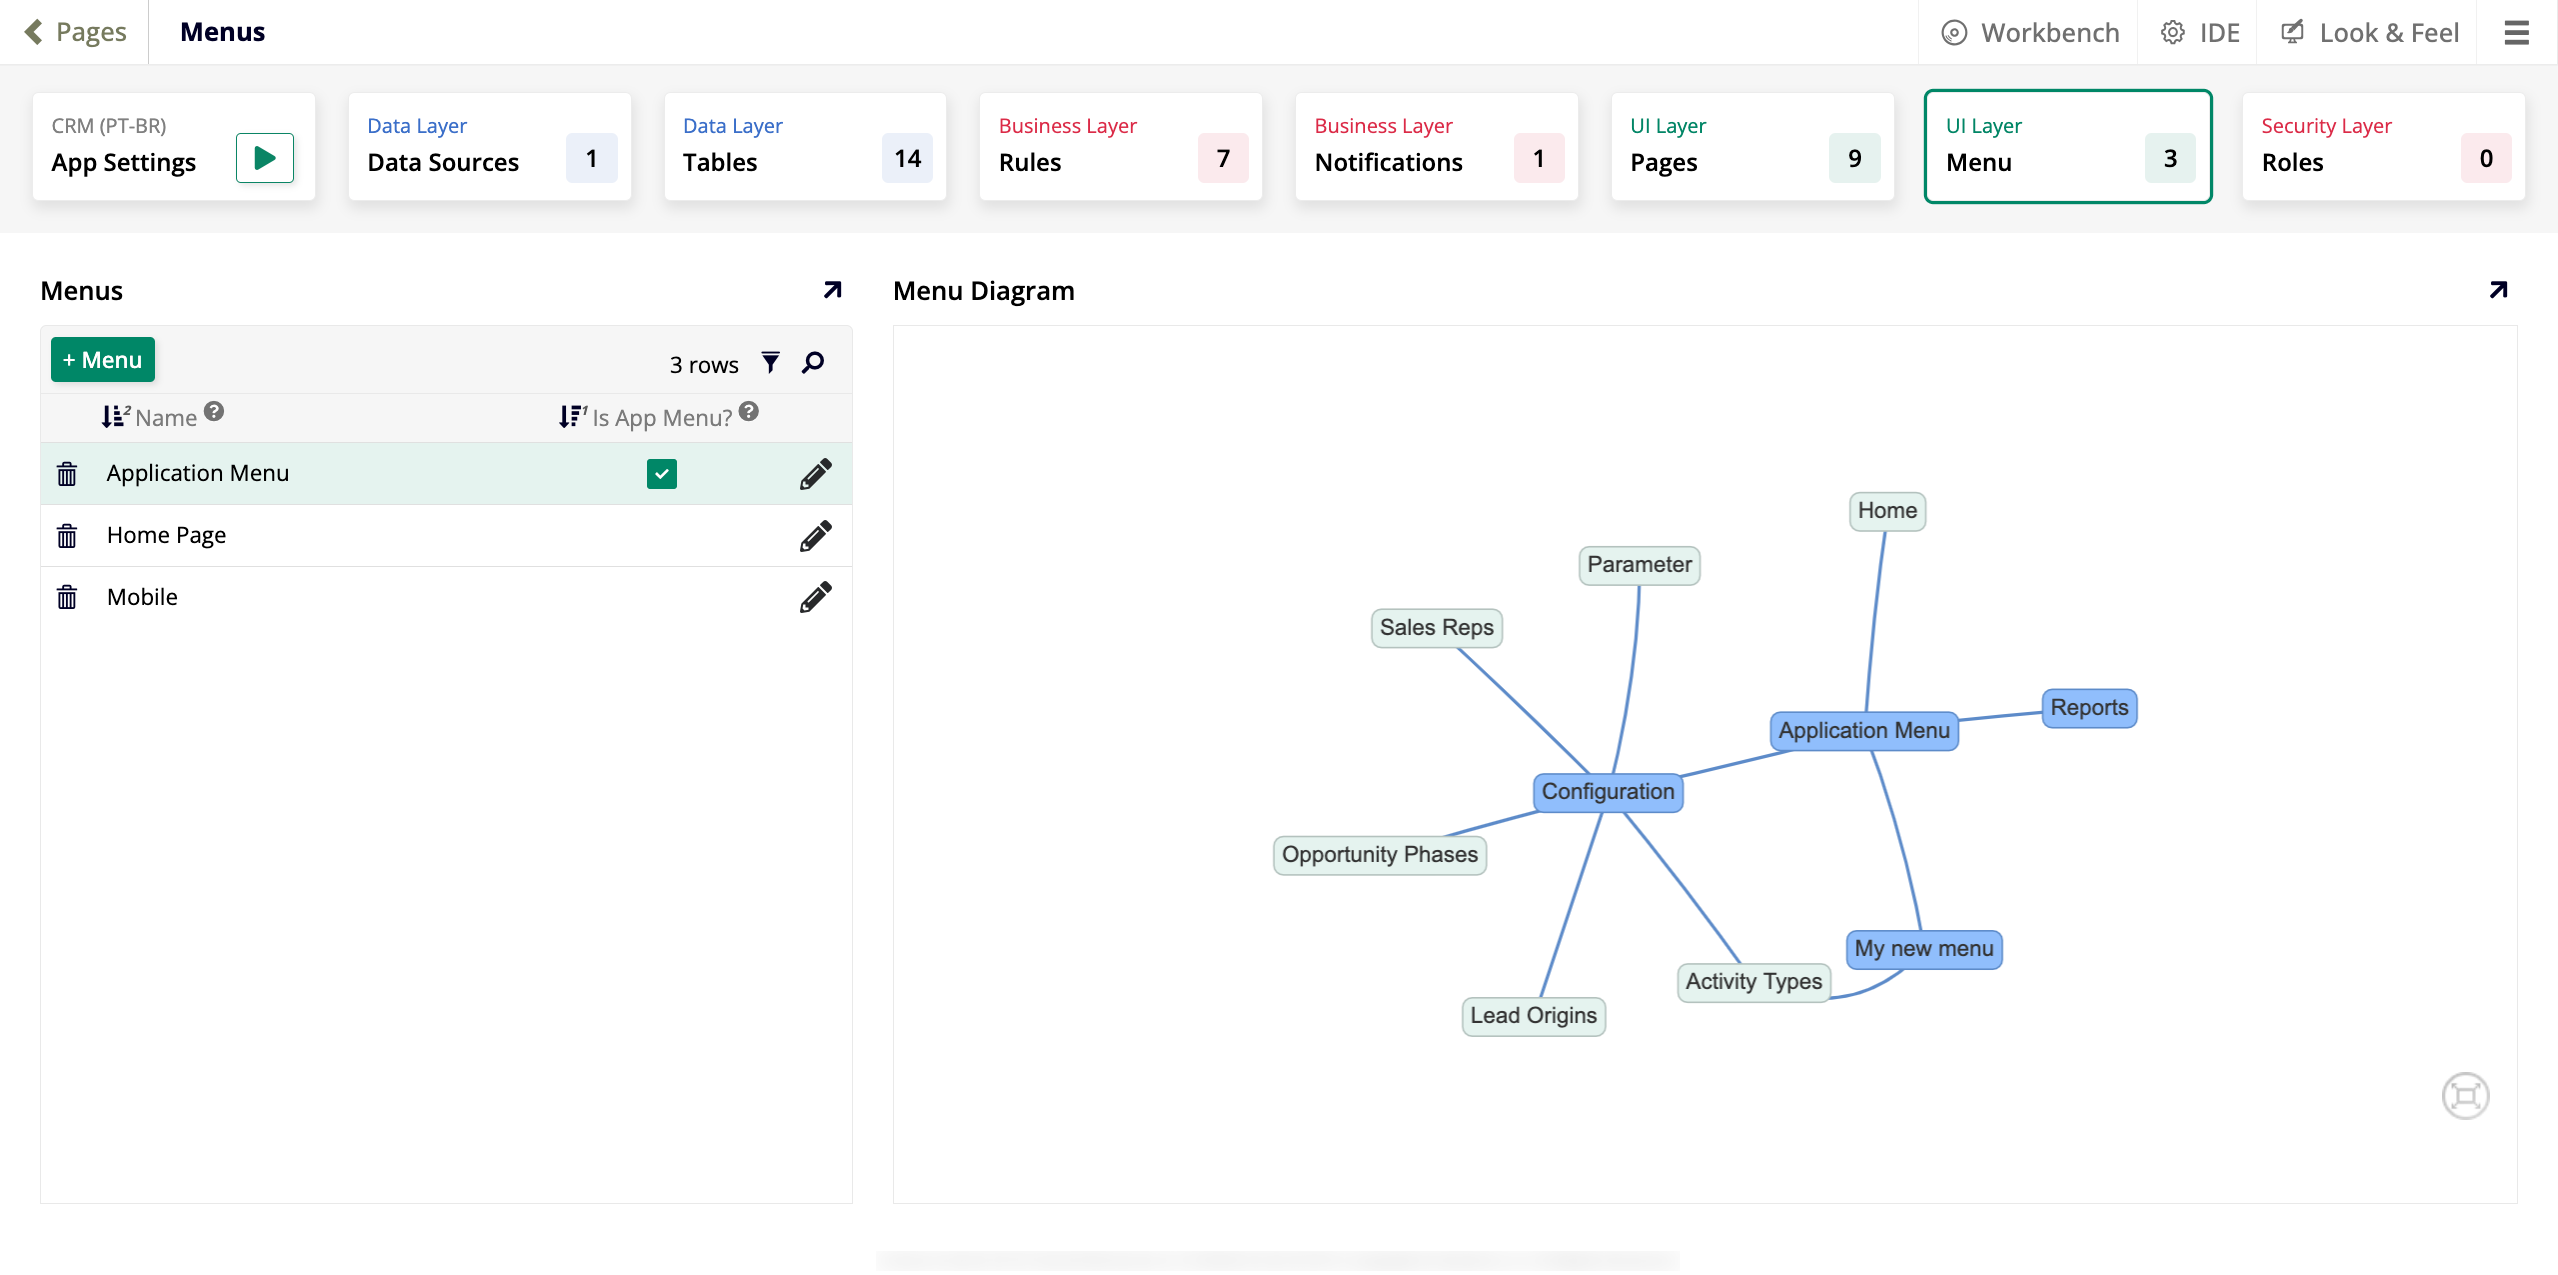This screenshot has height=1275, width=2558.
Task: Edit the Mobile menu with pencil icon
Action: click(x=815, y=597)
